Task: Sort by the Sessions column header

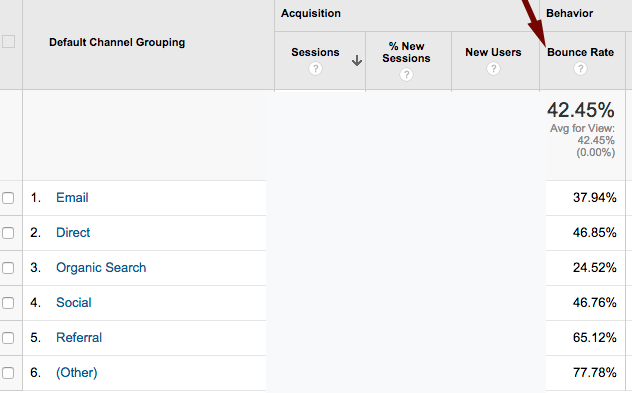Action: (315, 52)
